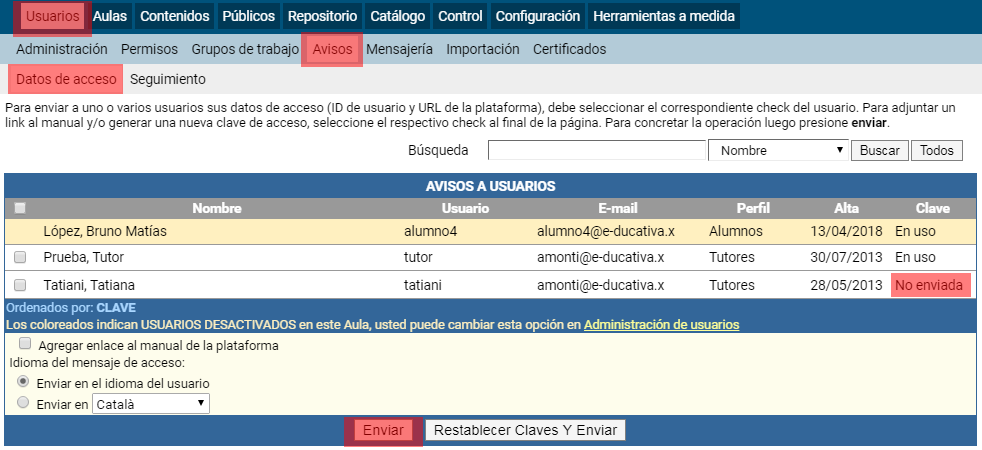Open the Aulas top menu
Viewport: 982px width, 450px height.
click(110, 16)
